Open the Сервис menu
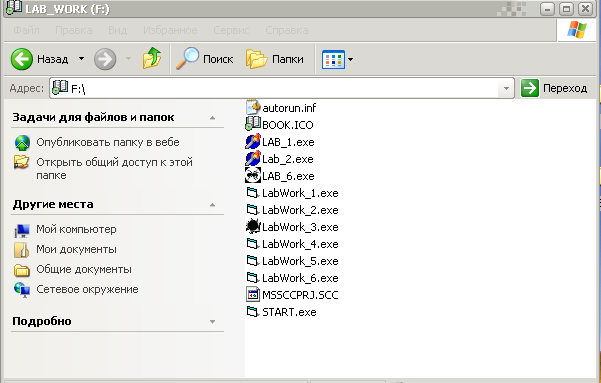Screen dimensions: 601x383 pyautogui.click(x=232, y=30)
